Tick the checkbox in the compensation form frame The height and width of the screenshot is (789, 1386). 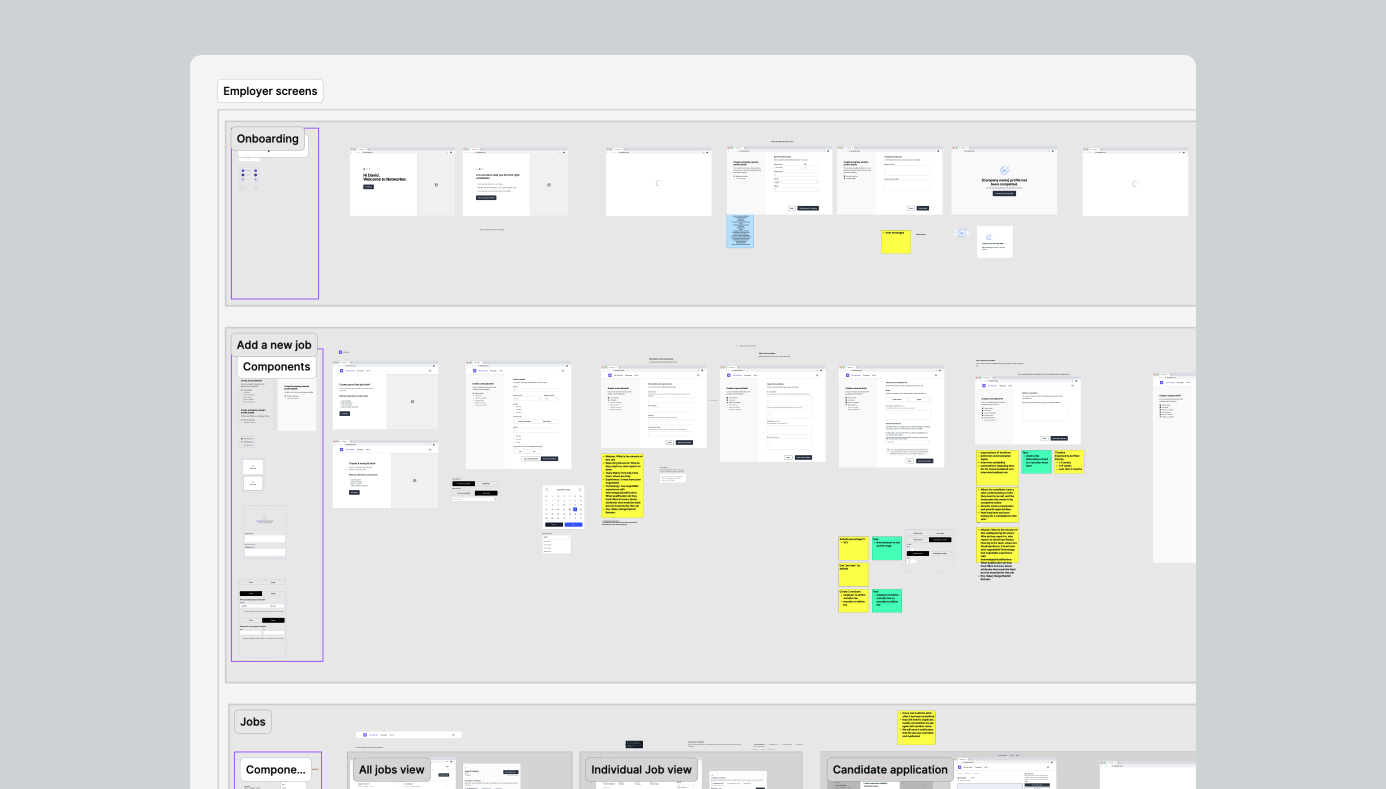(889, 451)
